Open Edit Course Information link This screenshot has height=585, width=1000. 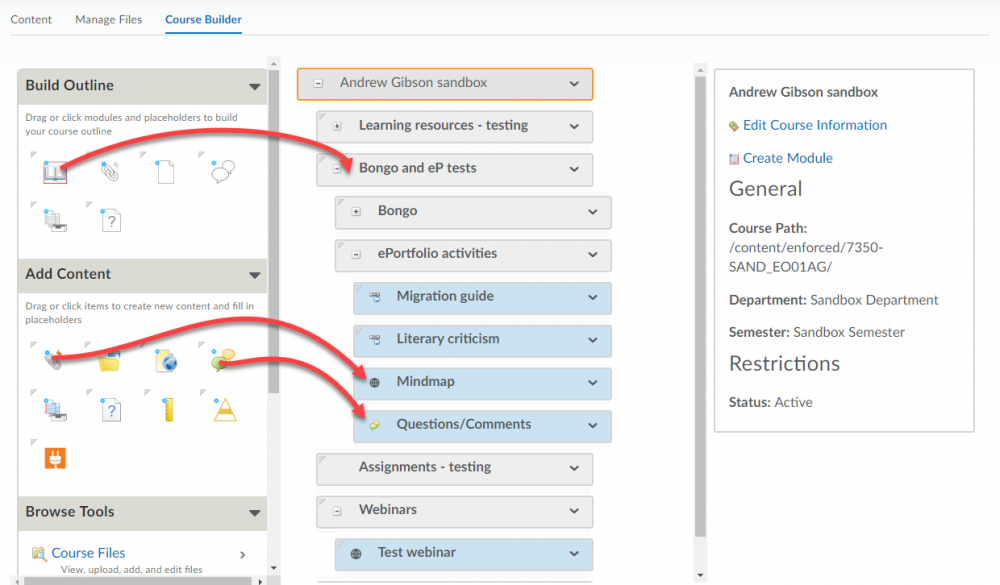(x=814, y=125)
